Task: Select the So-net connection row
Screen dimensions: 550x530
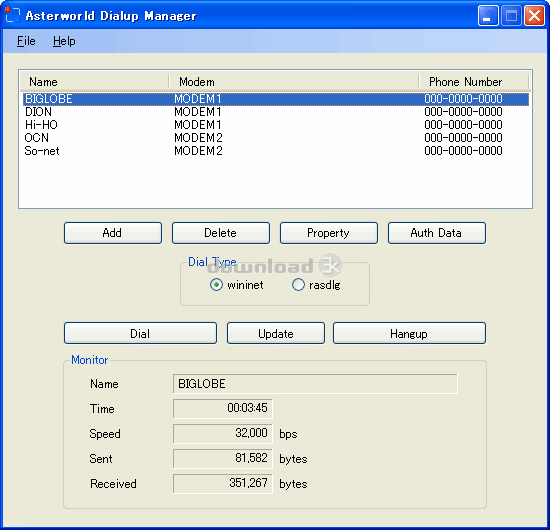Action: pos(276,151)
